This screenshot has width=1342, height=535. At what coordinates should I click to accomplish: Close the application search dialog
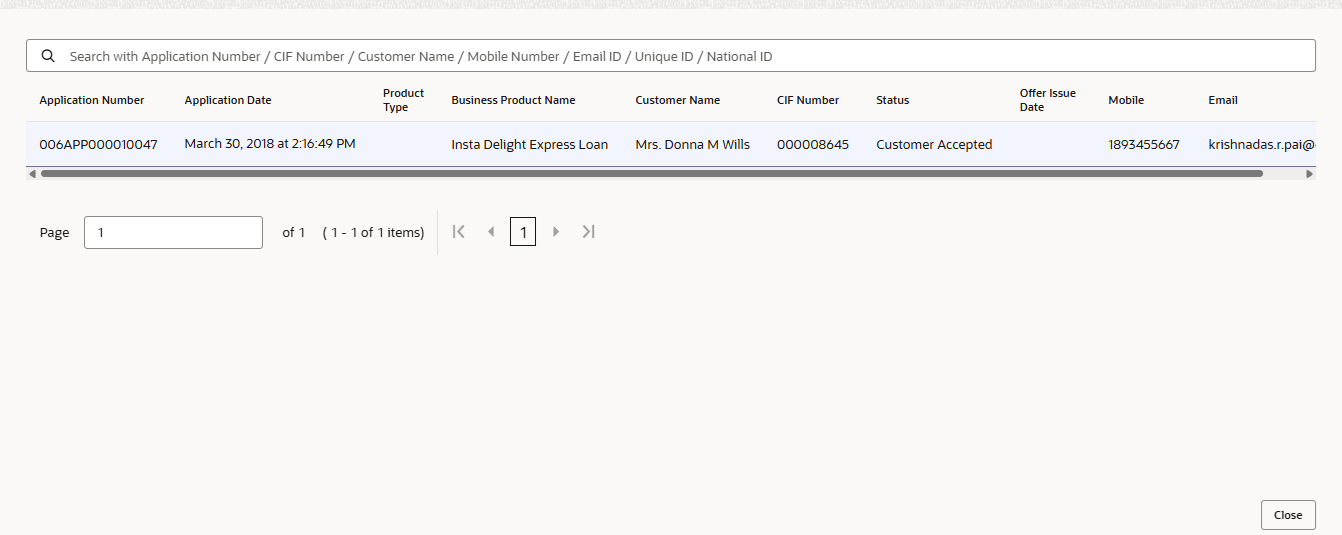(1287, 515)
